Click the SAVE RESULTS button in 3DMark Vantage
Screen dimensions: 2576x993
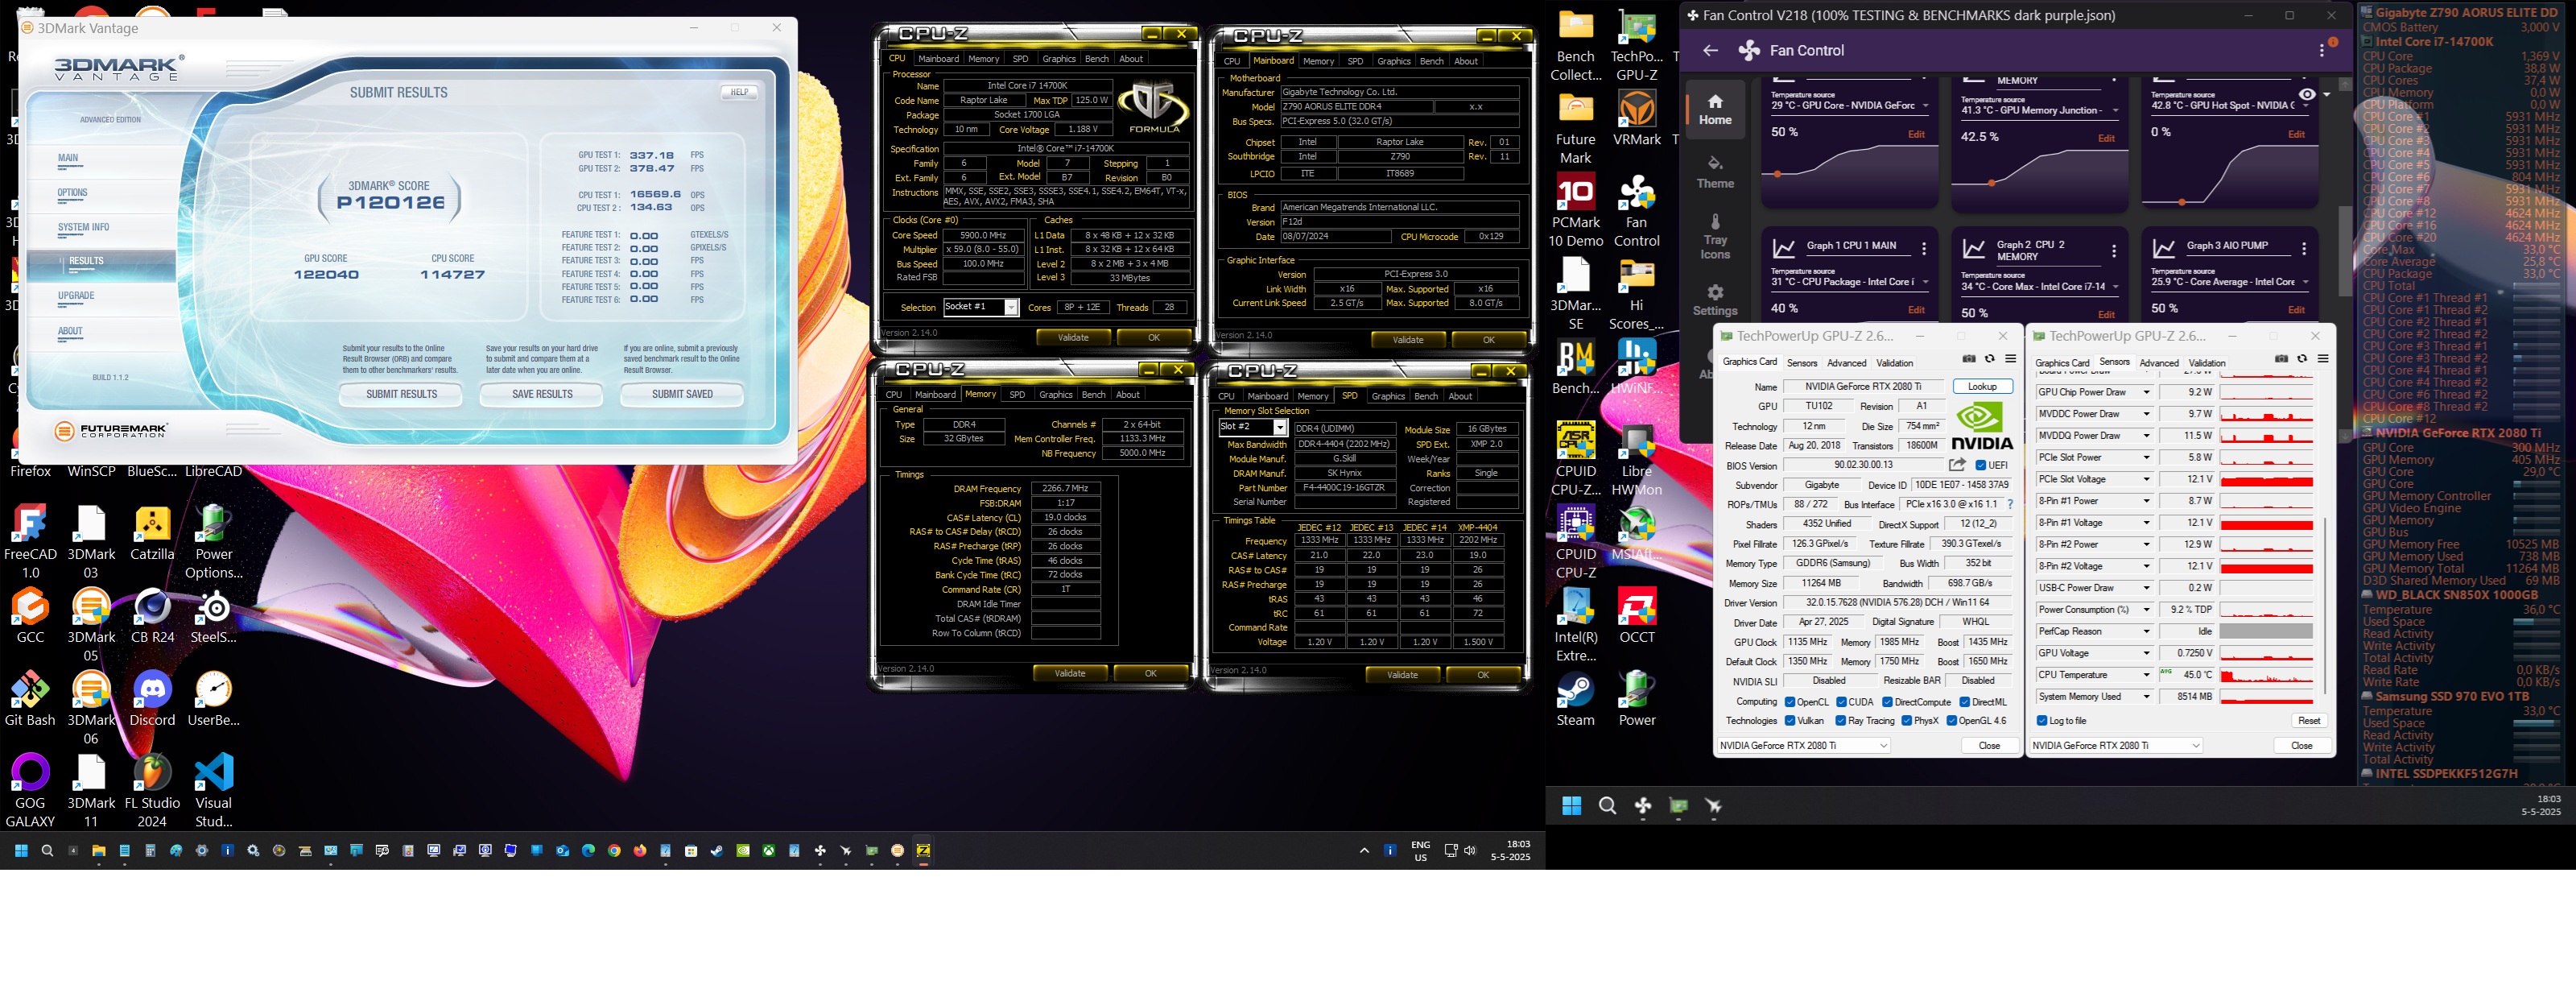[542, 395]
